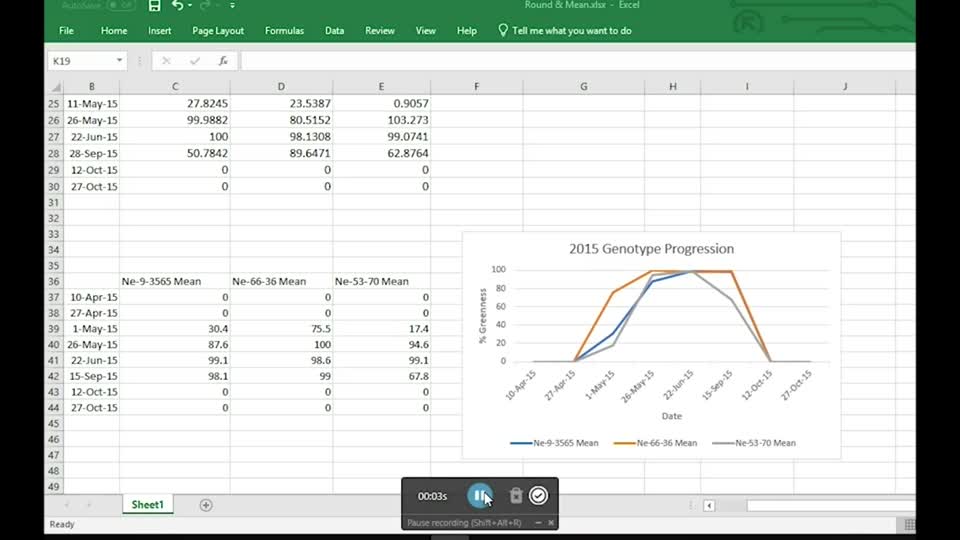Select cell containing 67.8

pyautogui.click(x=381, y=376)
